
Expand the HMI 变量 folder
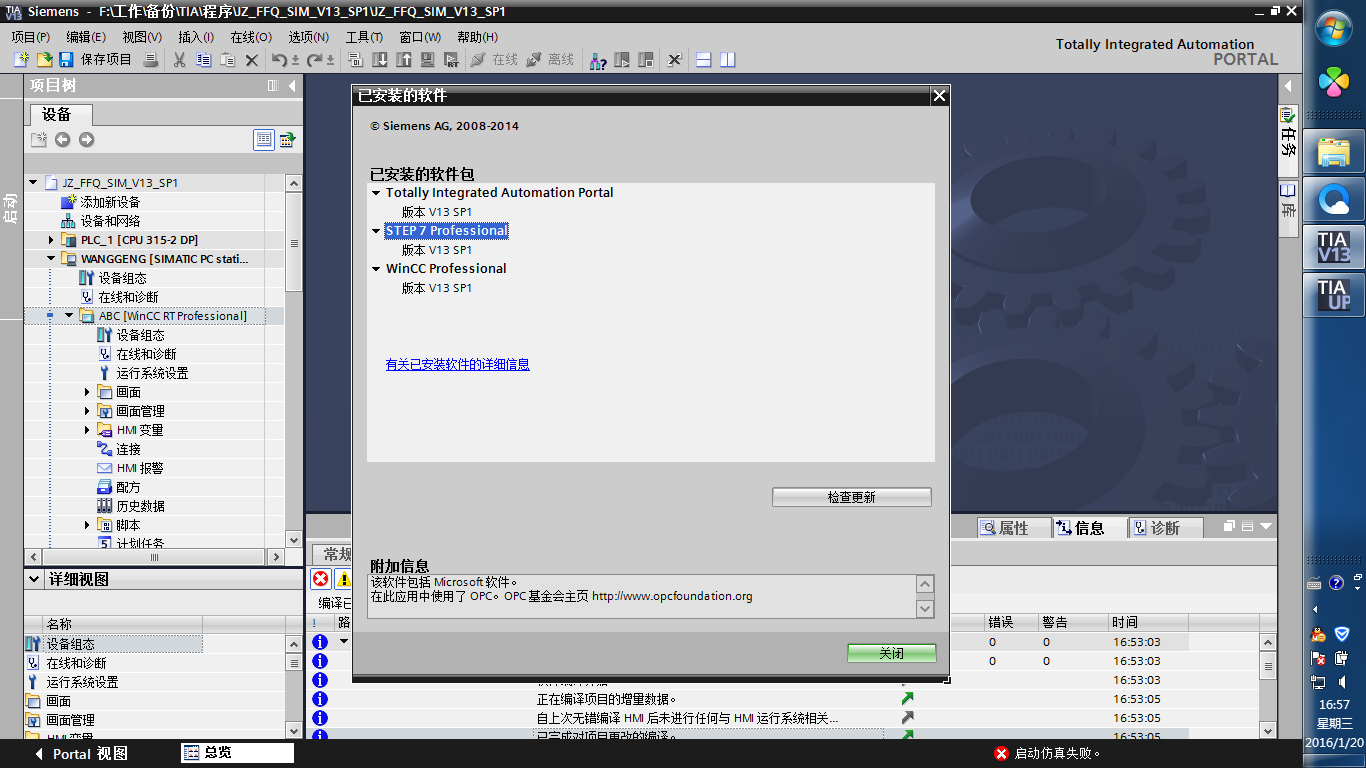tap(87, 430)
